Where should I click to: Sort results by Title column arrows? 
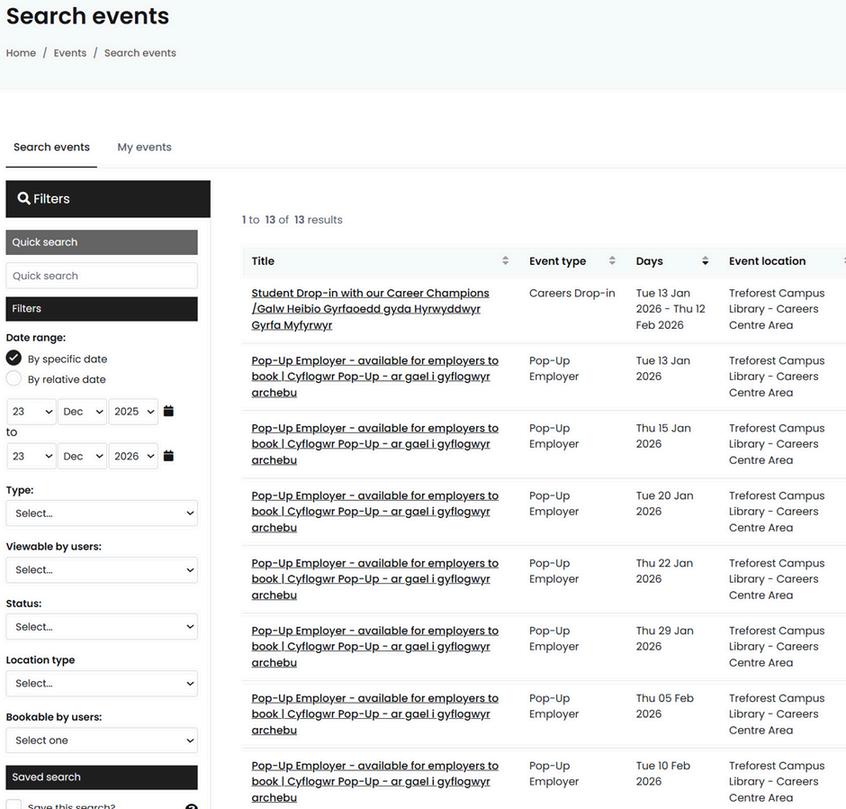coord(505,261)
